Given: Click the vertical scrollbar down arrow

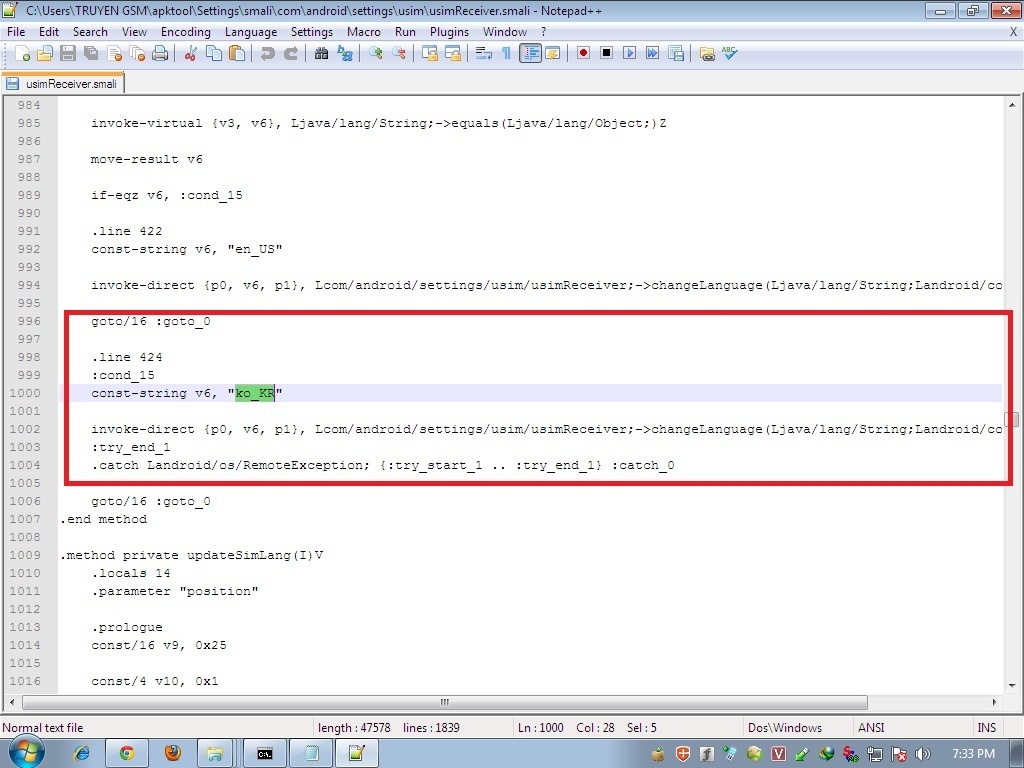Looking at the screenshot, I should tap(1012, 685).
